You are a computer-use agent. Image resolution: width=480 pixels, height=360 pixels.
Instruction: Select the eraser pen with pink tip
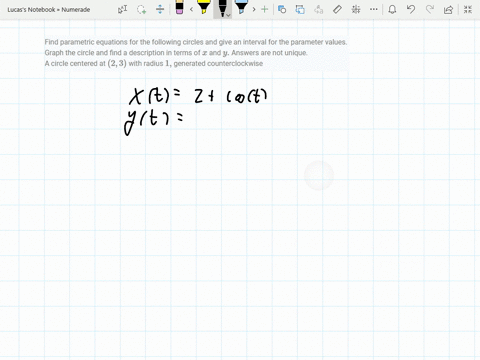pyautogui.click(x=179, y=7)
